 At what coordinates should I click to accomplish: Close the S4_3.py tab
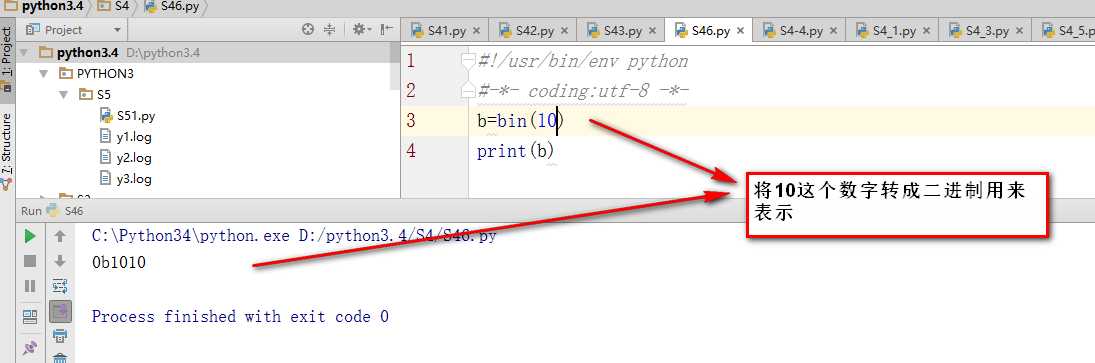[x=1020, y=31]
